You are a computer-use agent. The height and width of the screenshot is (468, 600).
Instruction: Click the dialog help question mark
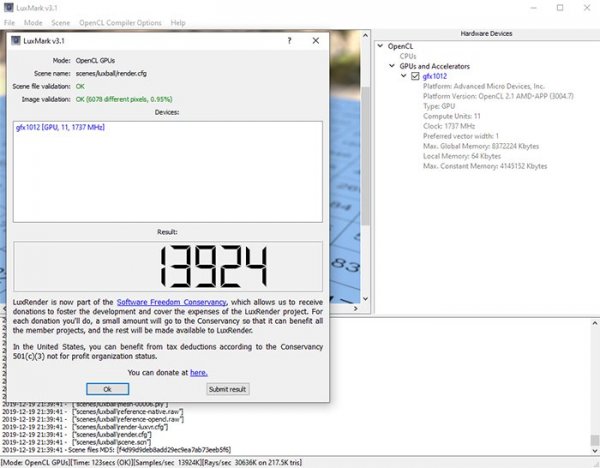[289, 41]
